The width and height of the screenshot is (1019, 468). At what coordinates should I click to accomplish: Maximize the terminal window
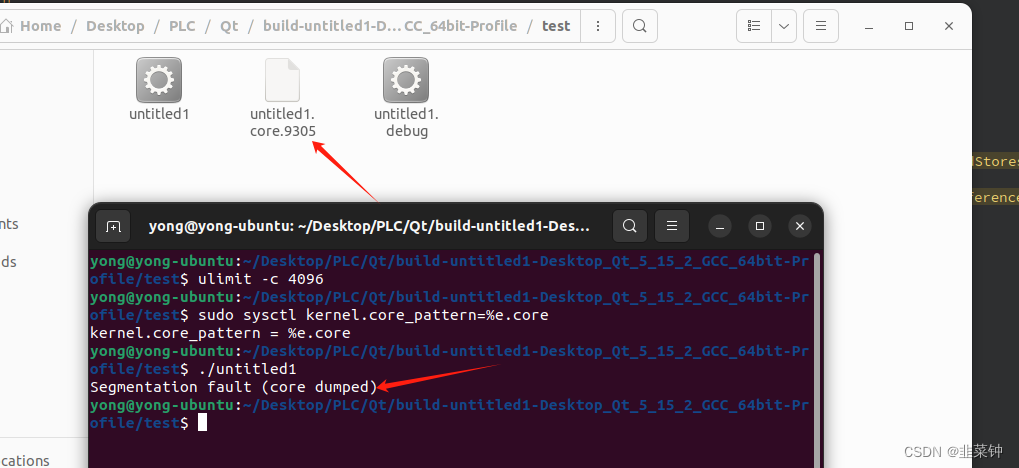point(760,226)
